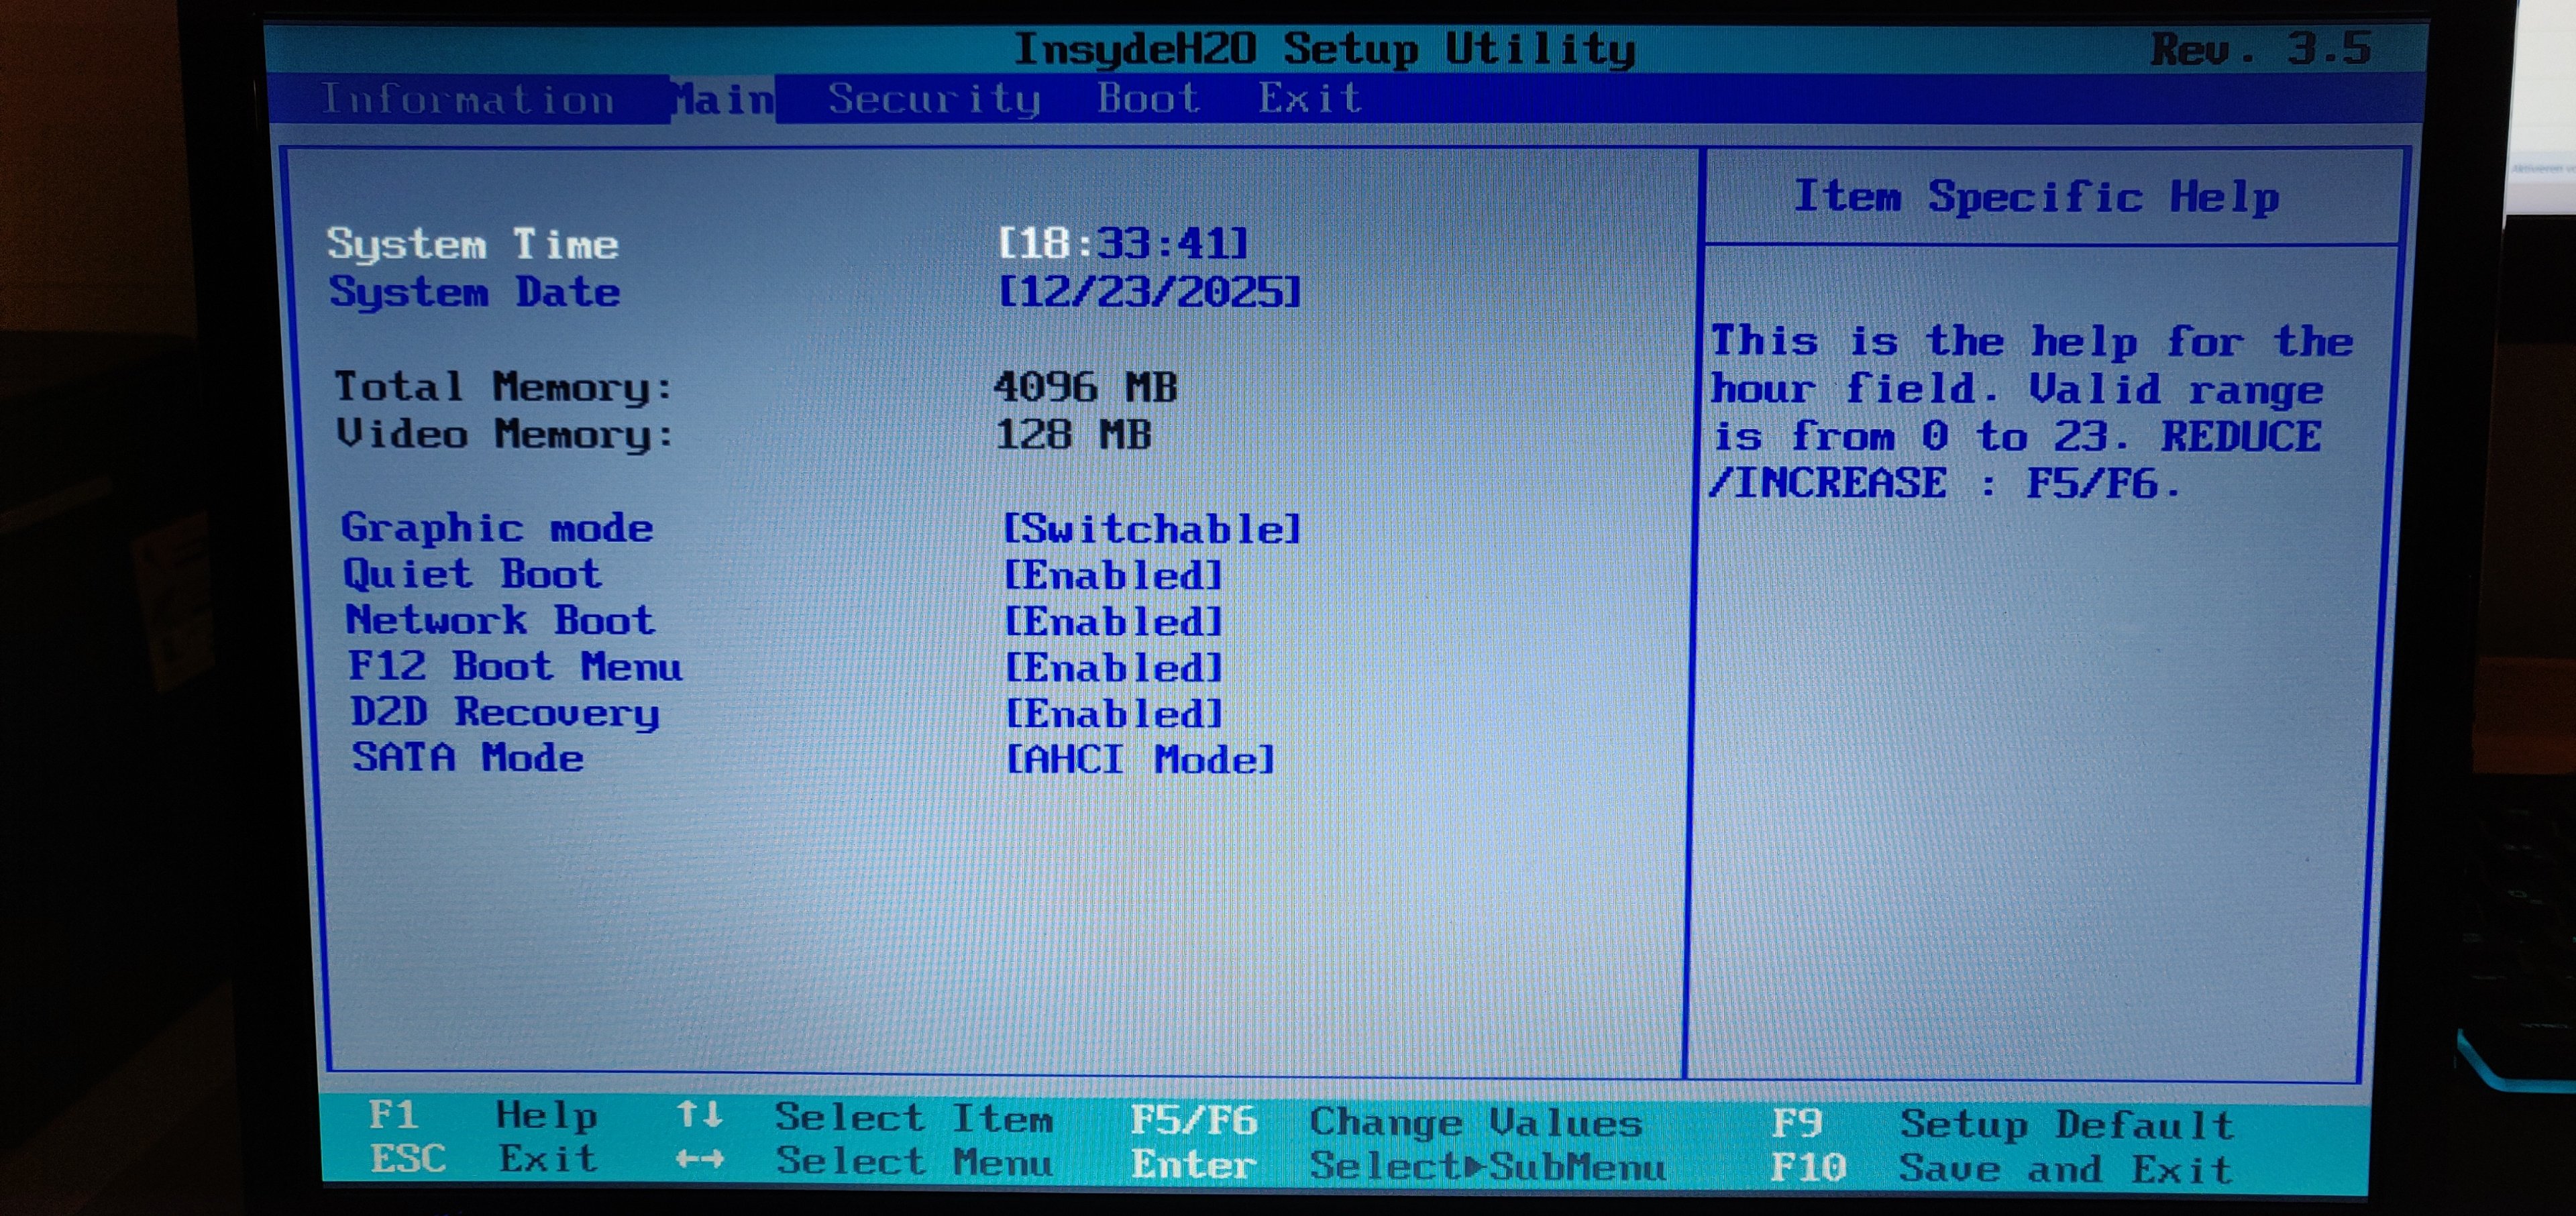Open the Boot tab
The image size is (2576, 1216).
(x=1148, y=98)
